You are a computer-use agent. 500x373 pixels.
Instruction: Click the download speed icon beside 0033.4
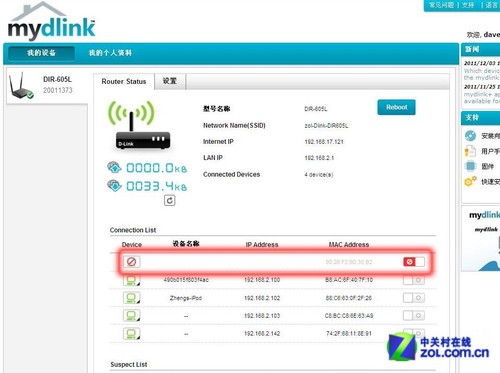click(x=114, y=185)
